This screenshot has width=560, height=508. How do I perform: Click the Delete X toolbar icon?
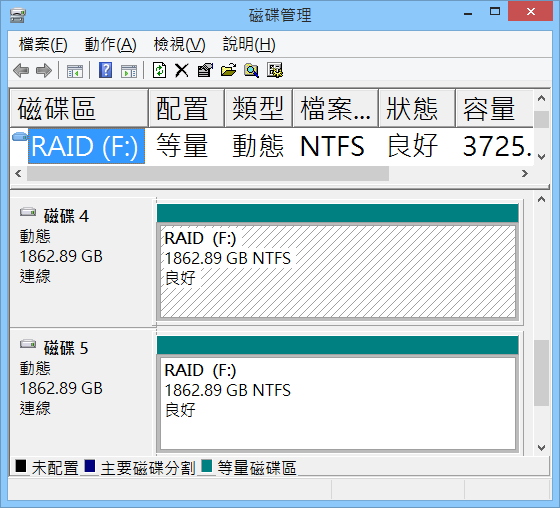coord(182,70)
